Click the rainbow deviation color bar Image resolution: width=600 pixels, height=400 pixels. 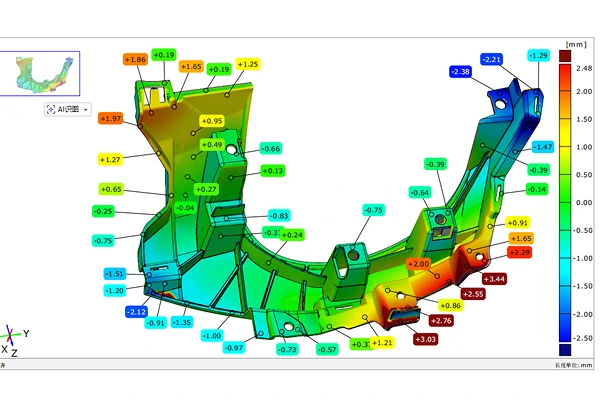pos(565,203)
